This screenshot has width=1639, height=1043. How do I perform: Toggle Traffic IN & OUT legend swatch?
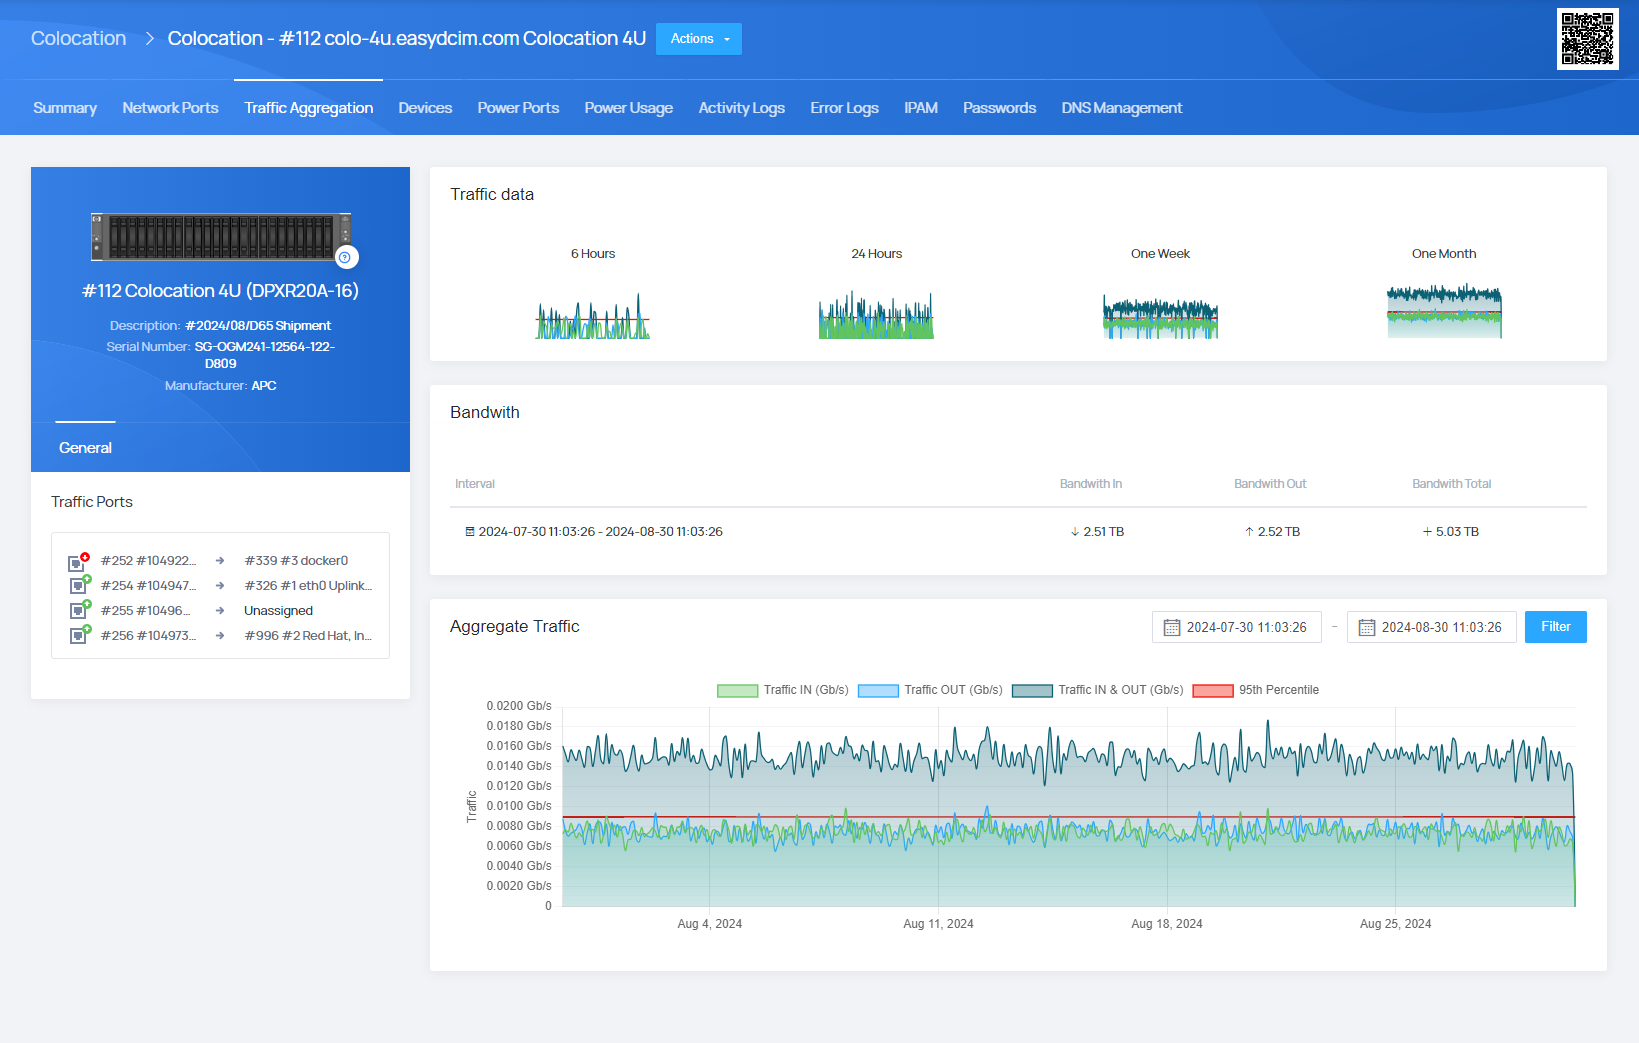[1032, 690]
